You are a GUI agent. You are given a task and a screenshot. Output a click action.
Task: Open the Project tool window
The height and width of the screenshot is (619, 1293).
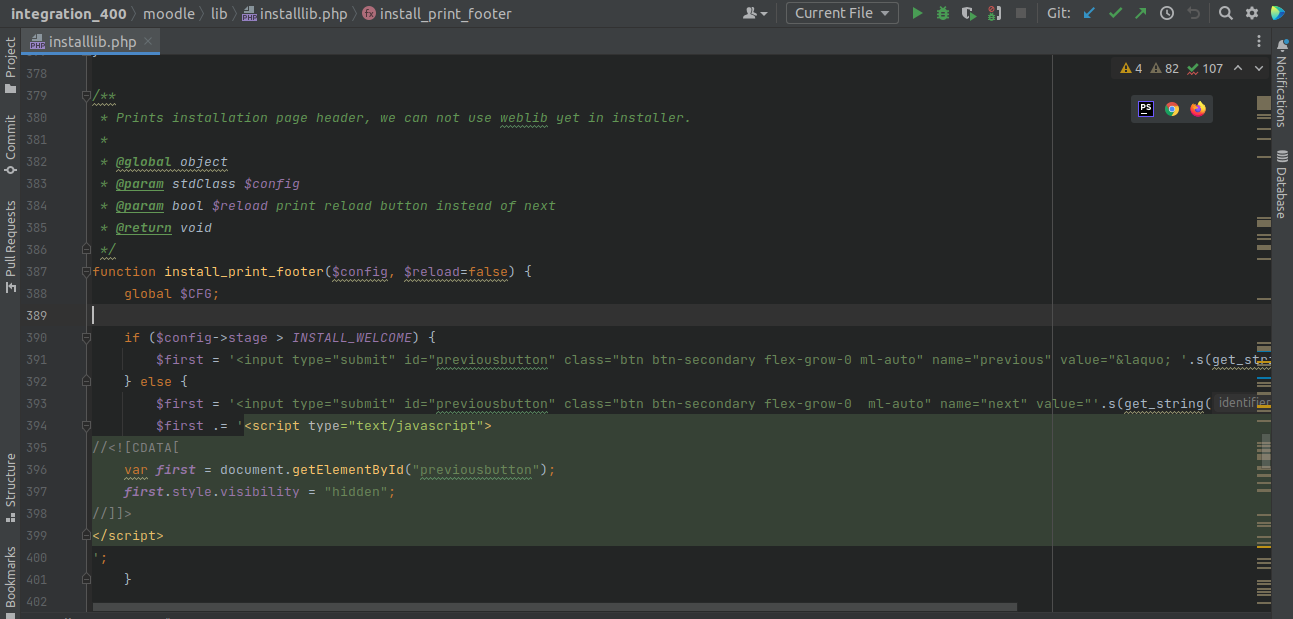pyautogui.click(x=10, y=65)
